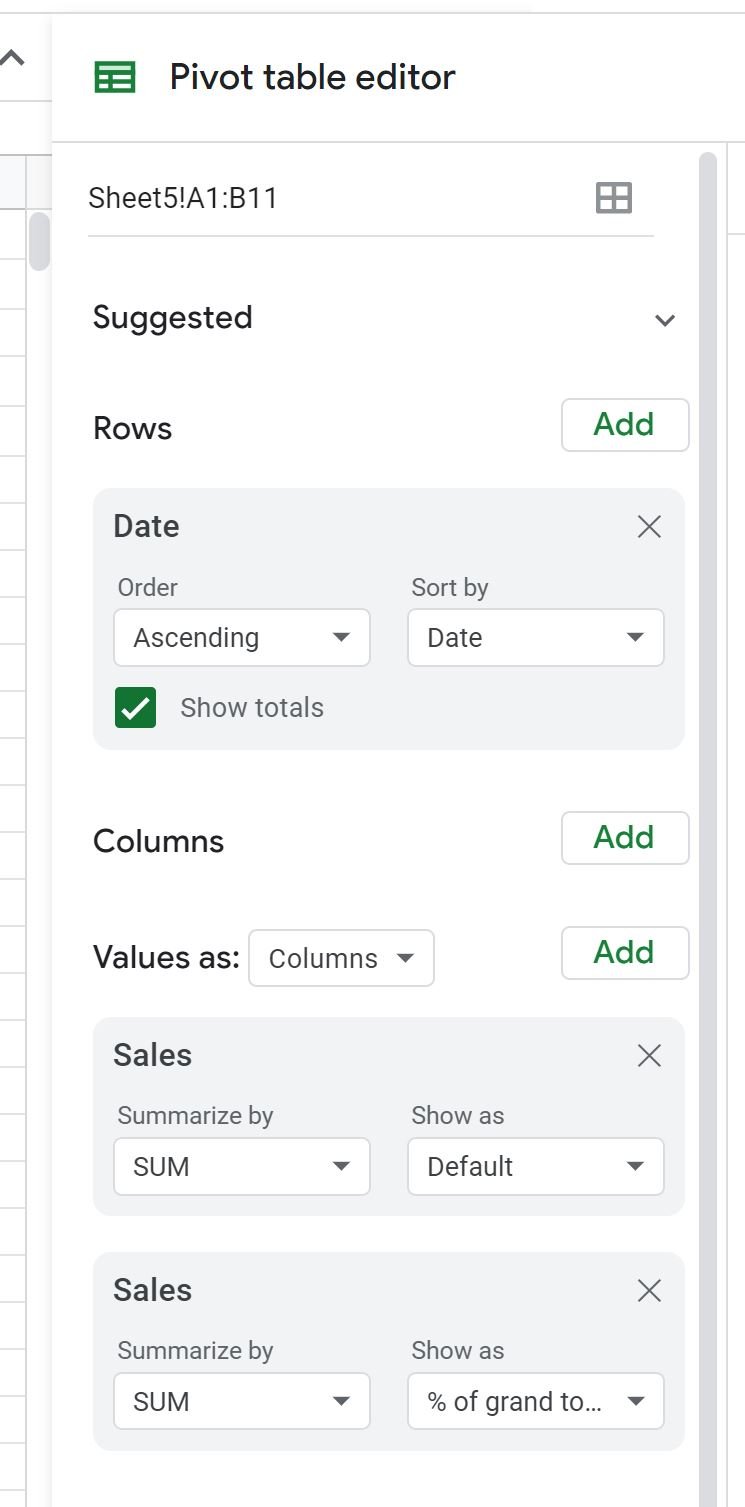Open the % of grand total dropdown

pyautogui.click(x=536, y=1401)
